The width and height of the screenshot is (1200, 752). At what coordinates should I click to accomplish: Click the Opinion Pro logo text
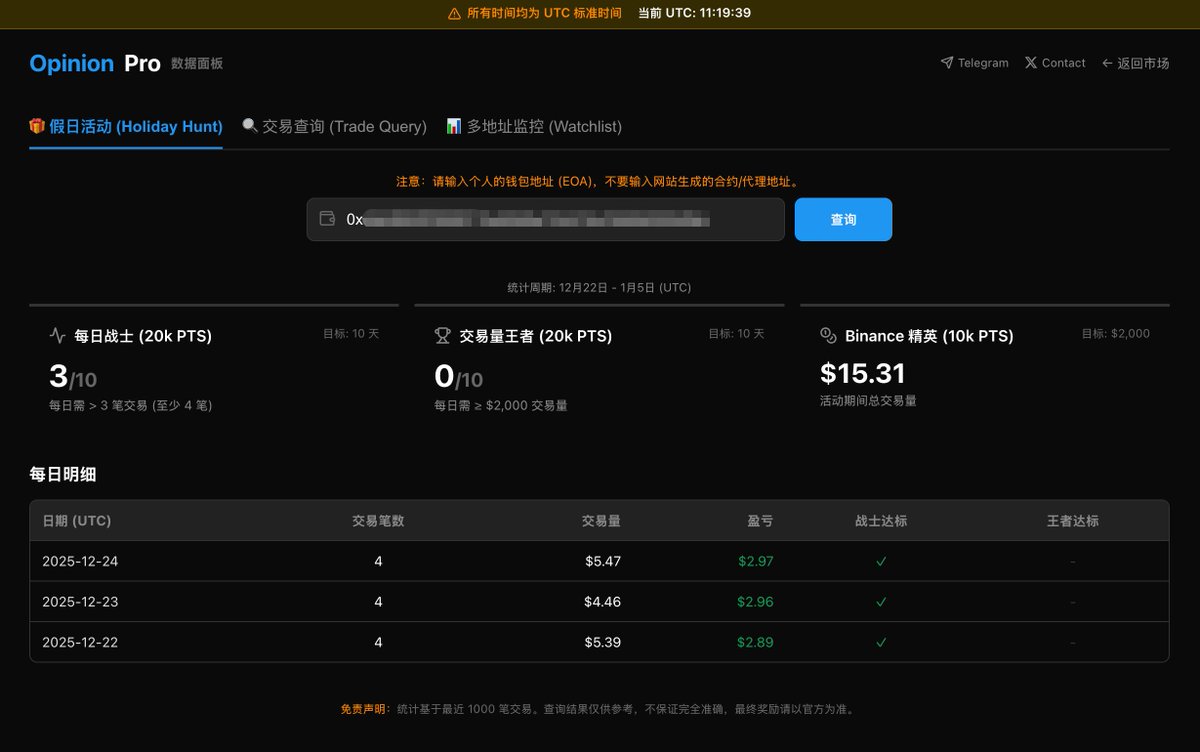[95, 63]
